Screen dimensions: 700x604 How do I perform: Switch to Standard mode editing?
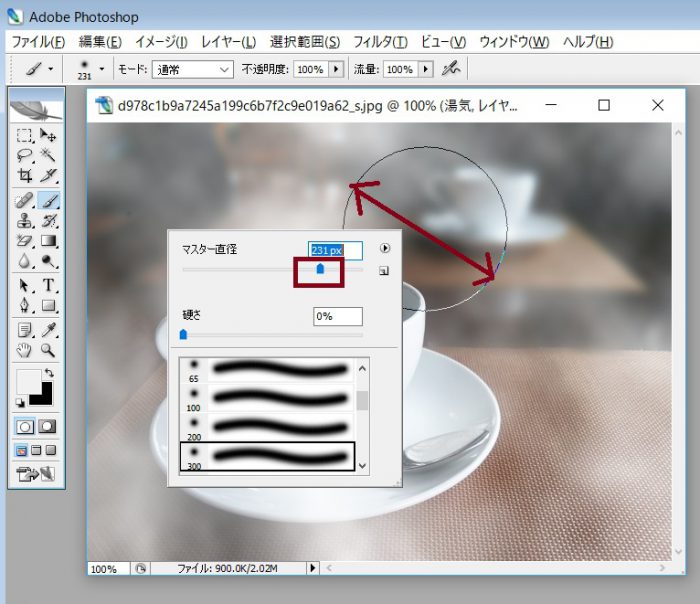click(x=25, y=427)
